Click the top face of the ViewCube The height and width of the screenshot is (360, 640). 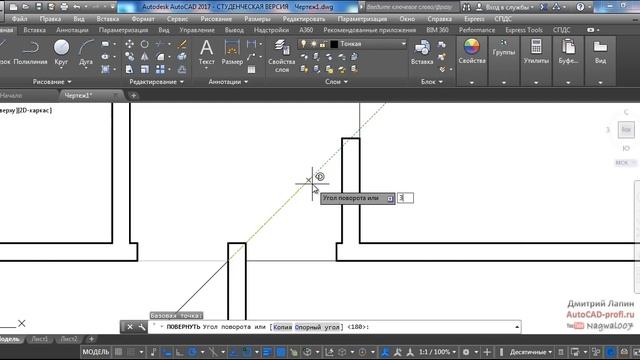[626, 130]
